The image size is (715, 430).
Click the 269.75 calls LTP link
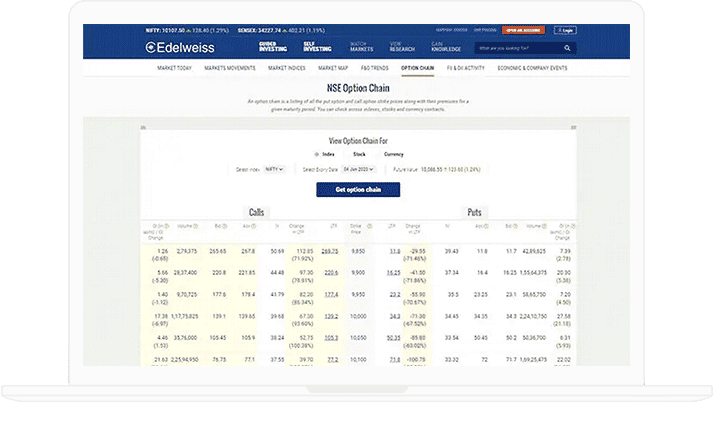click(x=331, y=251)
